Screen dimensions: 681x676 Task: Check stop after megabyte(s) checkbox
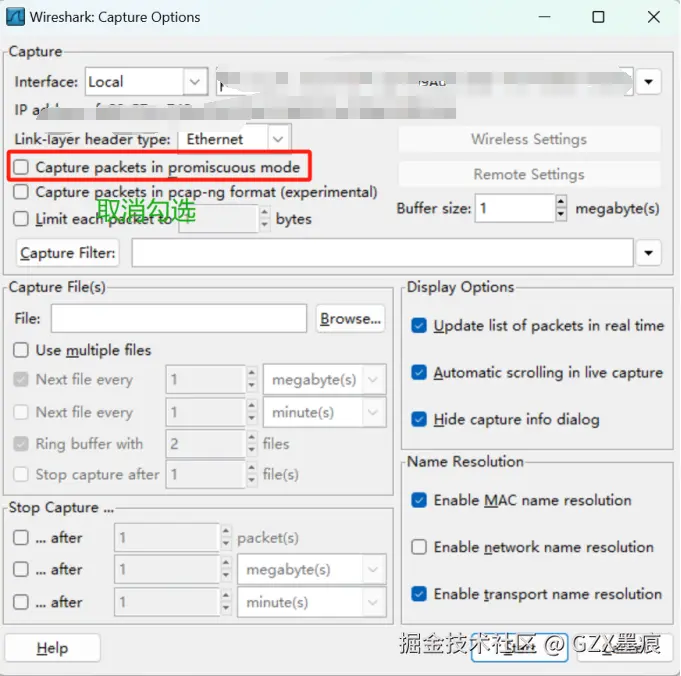click(x=21, y=569)
